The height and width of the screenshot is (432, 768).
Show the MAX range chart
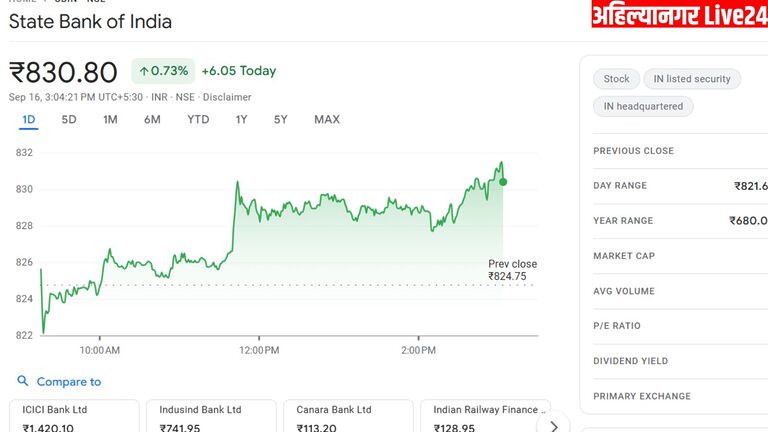tap(327, 120)
